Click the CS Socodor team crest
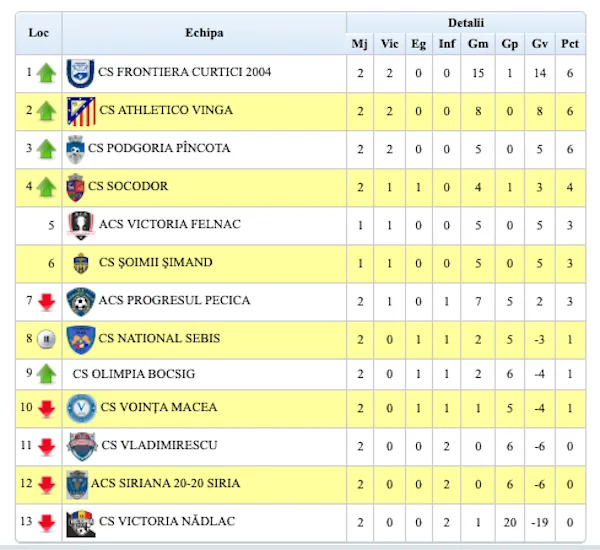The height and width of the screenshot is (550, 600). (x=75, y=187)
